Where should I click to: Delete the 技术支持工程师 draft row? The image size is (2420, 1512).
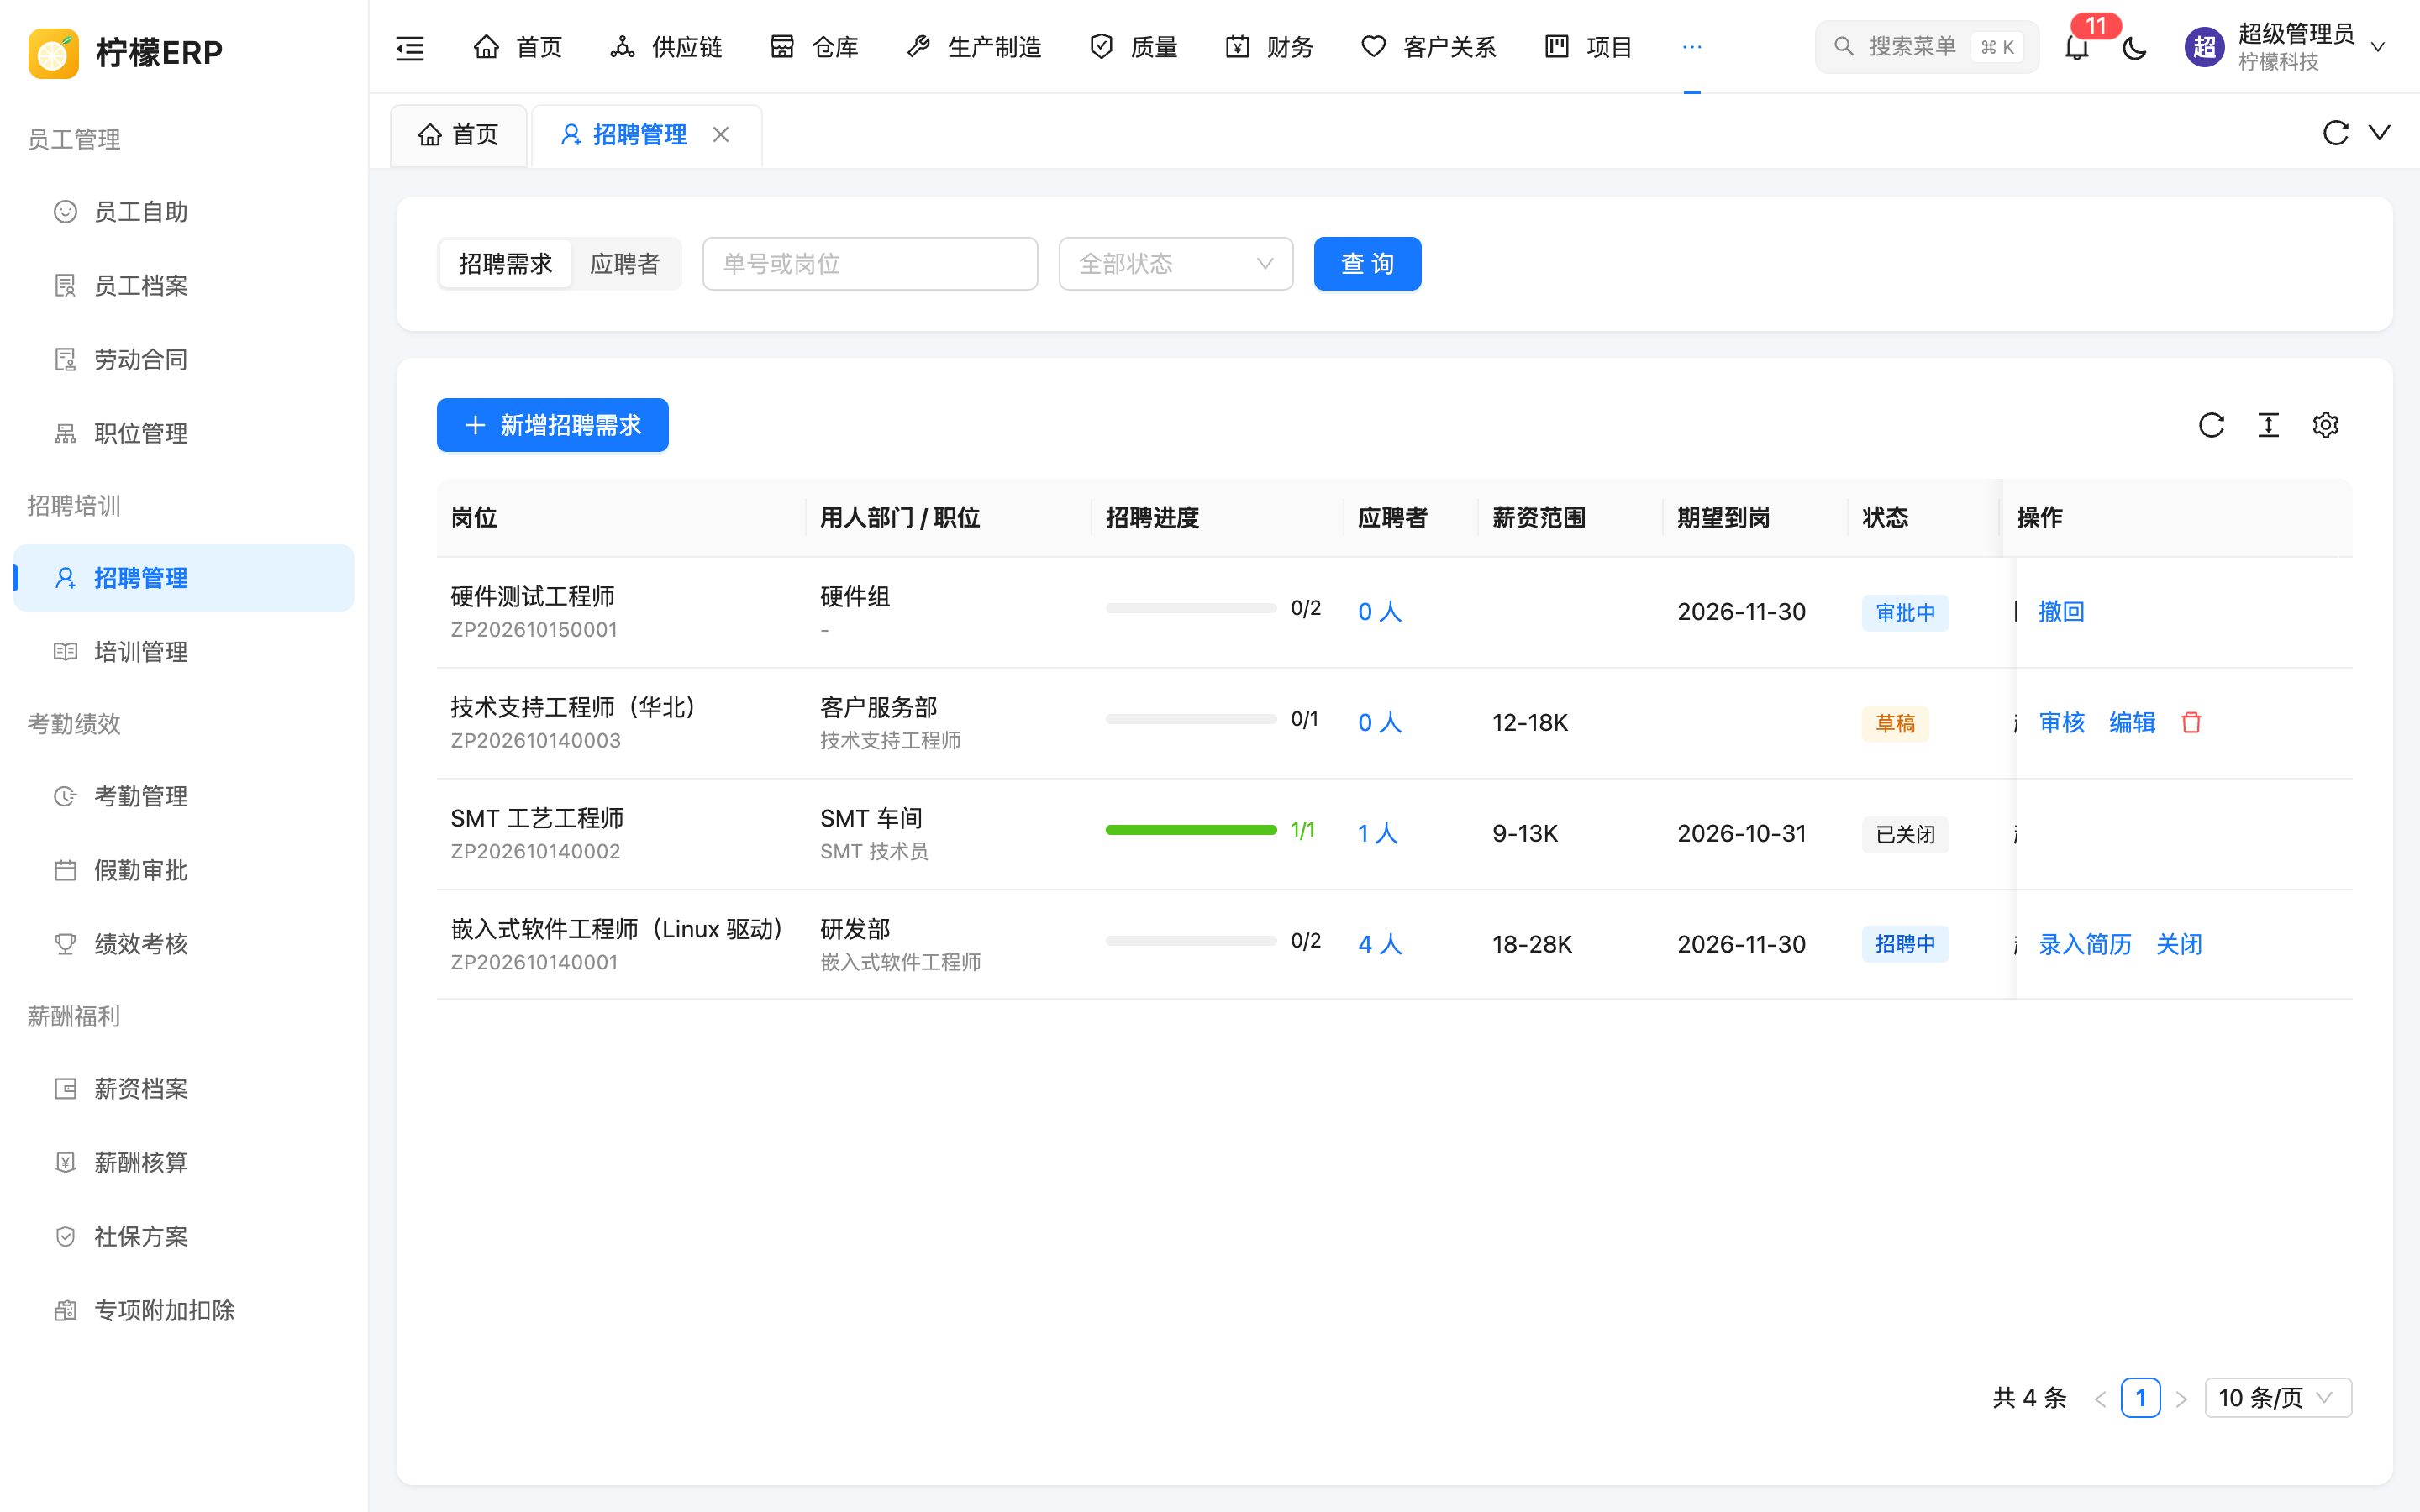click(x=2191, y=722)
